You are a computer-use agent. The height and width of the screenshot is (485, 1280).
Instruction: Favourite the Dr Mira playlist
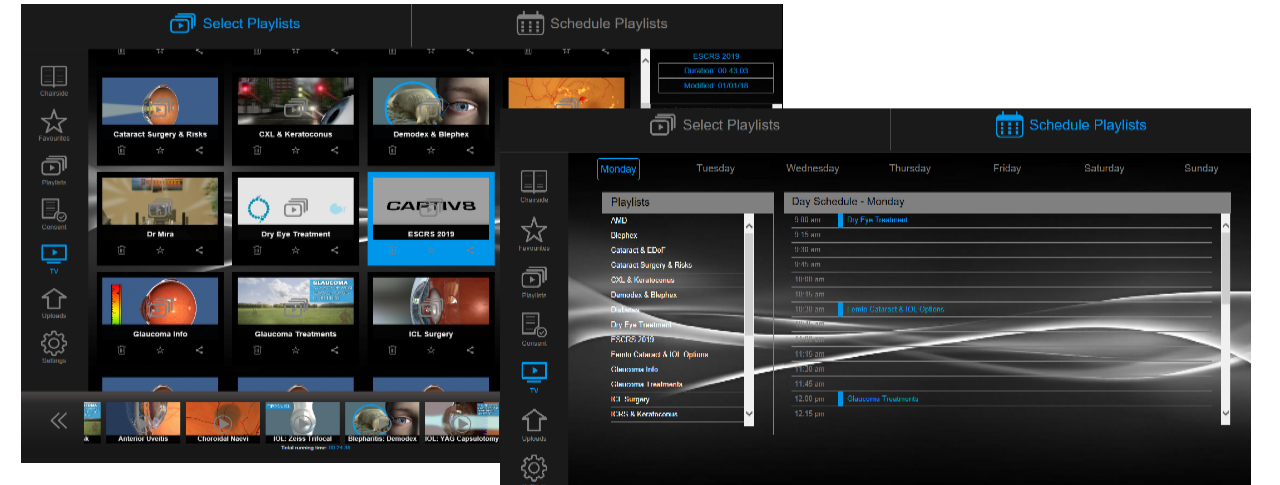pos(159,250)
